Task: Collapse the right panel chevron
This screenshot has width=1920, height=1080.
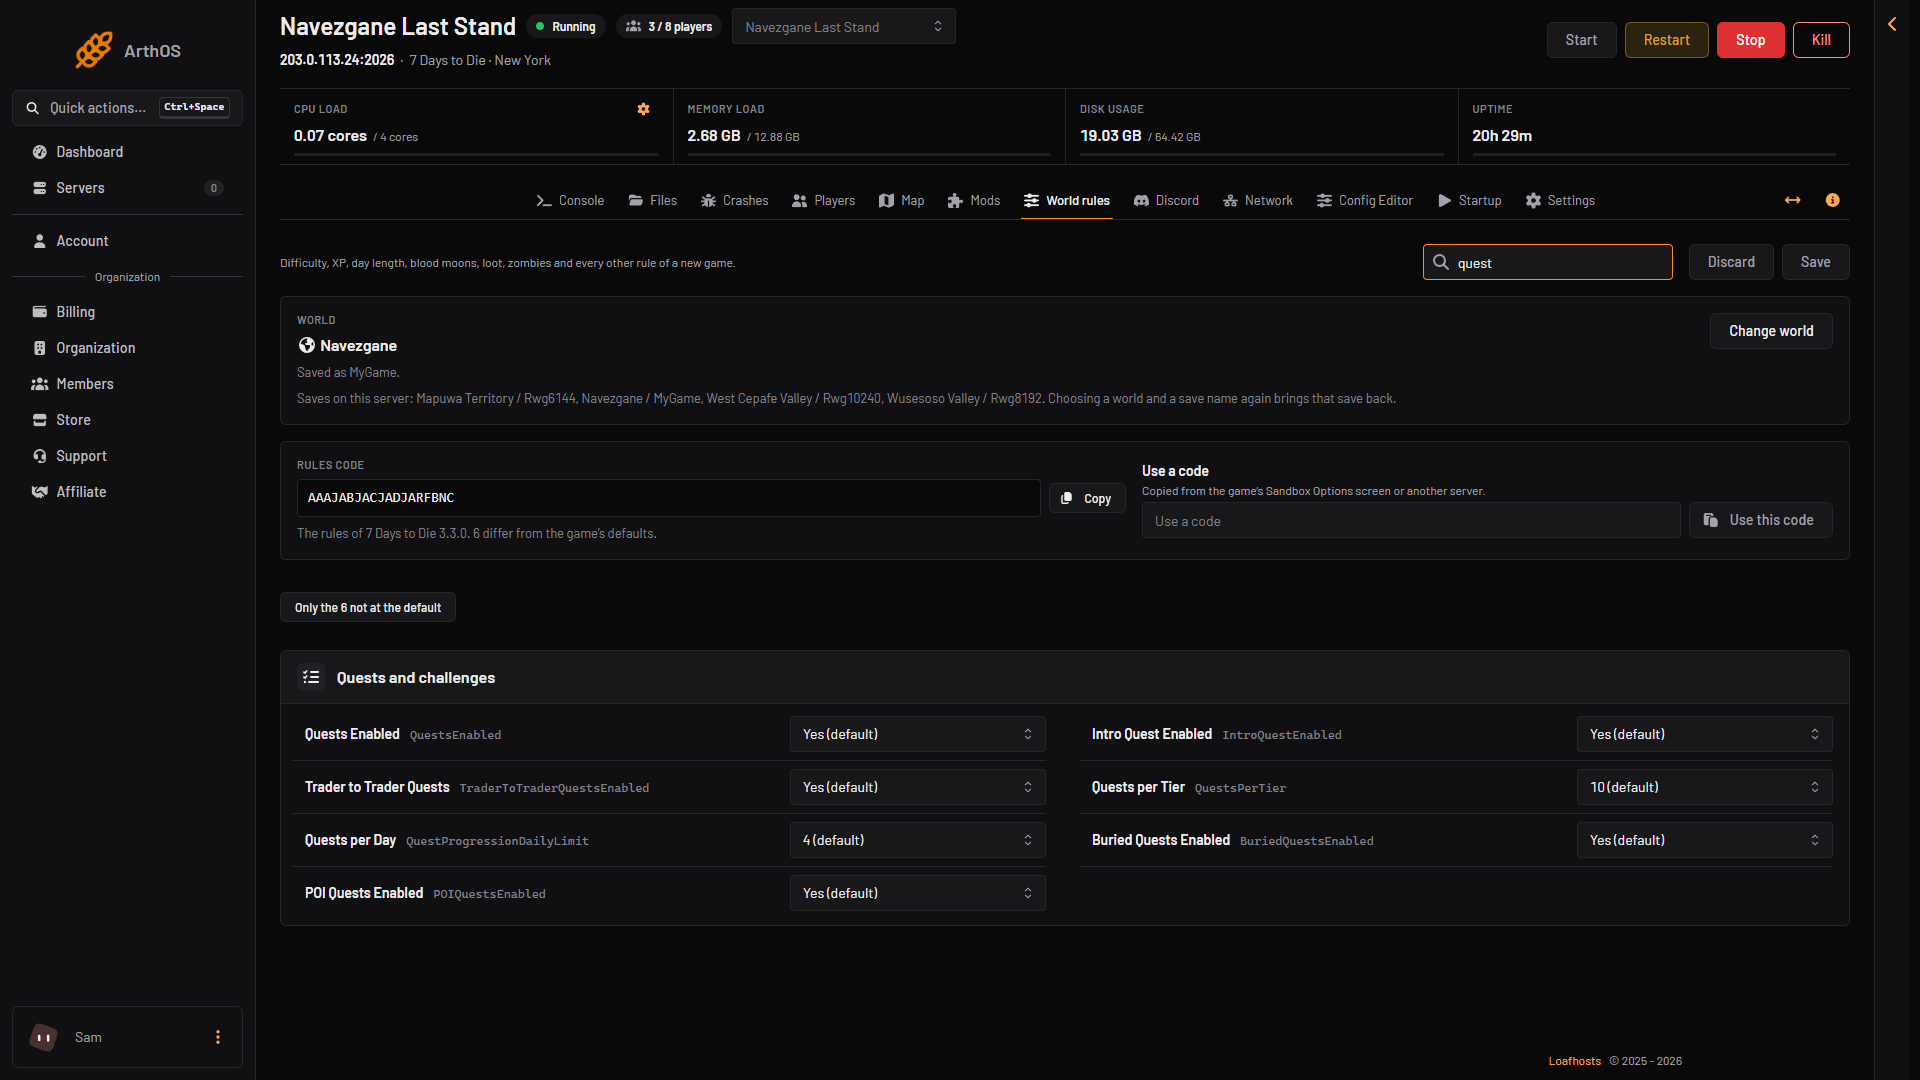Action: tap(1892, 24)
